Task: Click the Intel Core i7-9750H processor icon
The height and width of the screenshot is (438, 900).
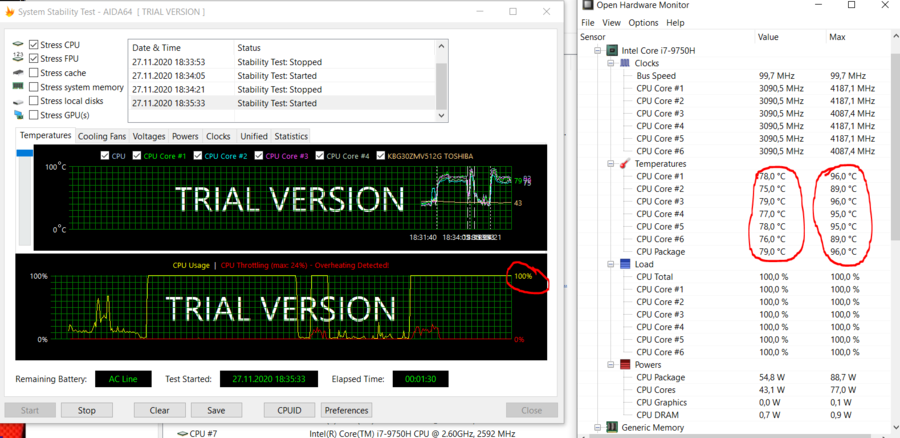Action: click(x=612, y=51)
